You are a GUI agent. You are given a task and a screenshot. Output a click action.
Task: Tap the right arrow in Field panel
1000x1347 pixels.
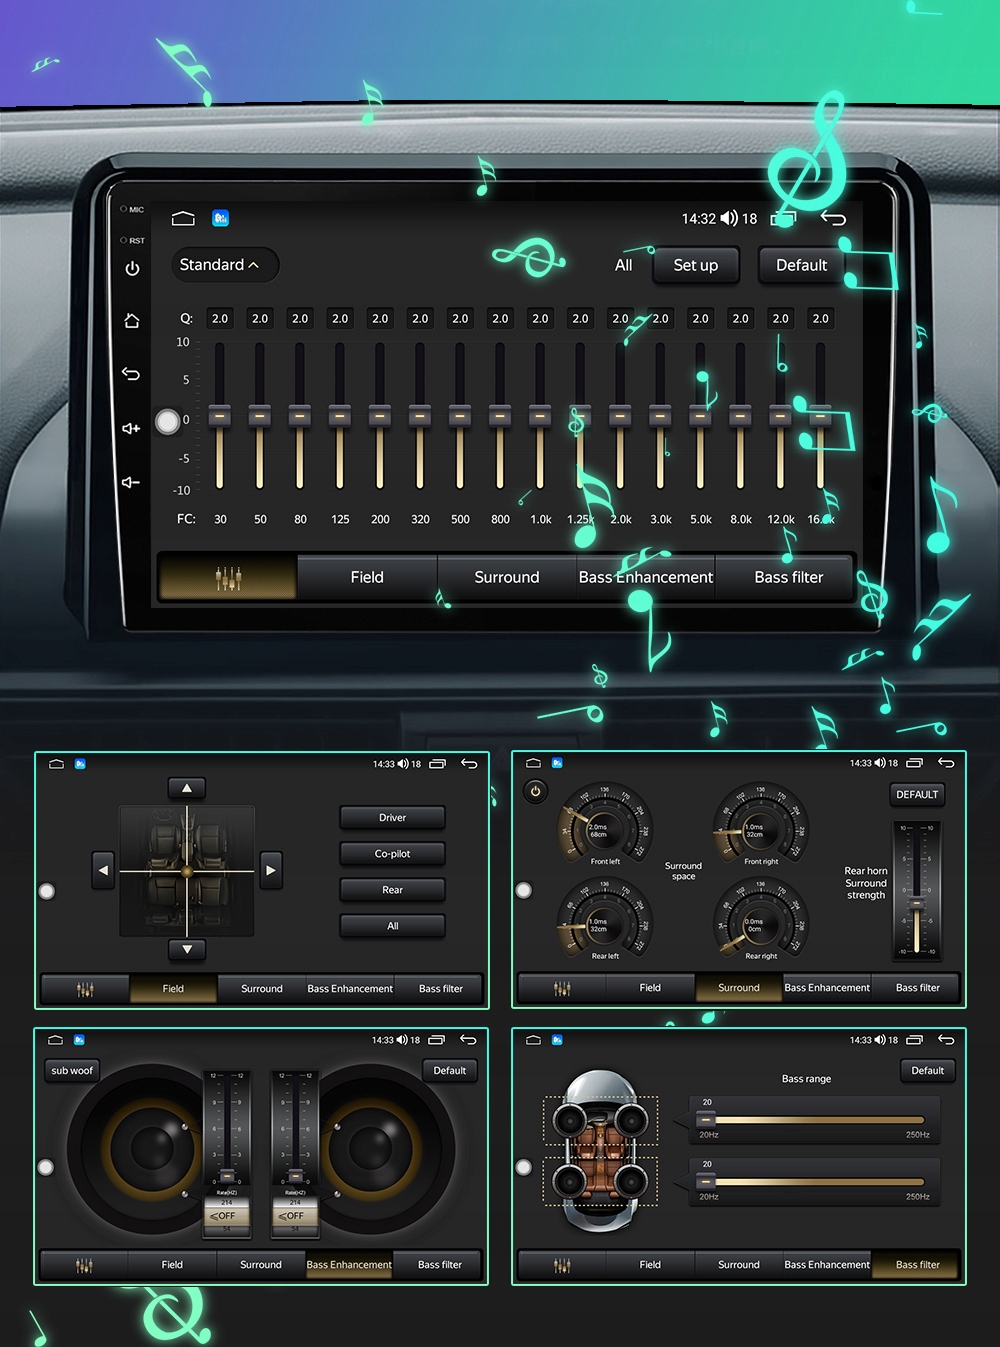[270, 870]
